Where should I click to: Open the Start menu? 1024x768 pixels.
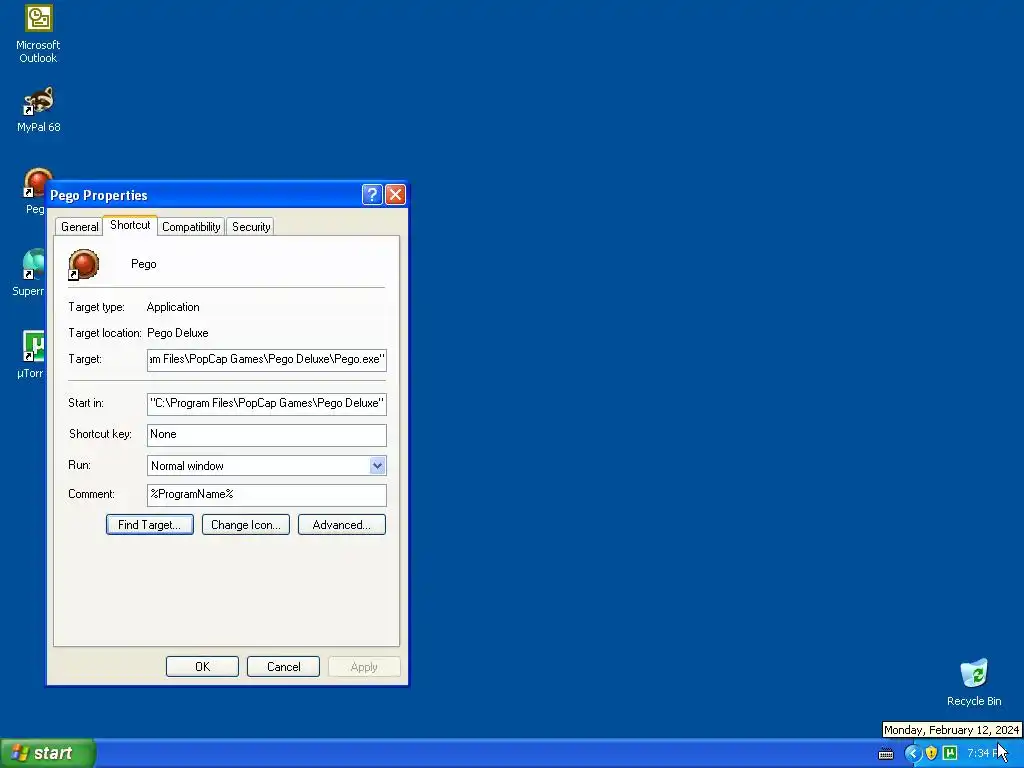click(48, 753)
